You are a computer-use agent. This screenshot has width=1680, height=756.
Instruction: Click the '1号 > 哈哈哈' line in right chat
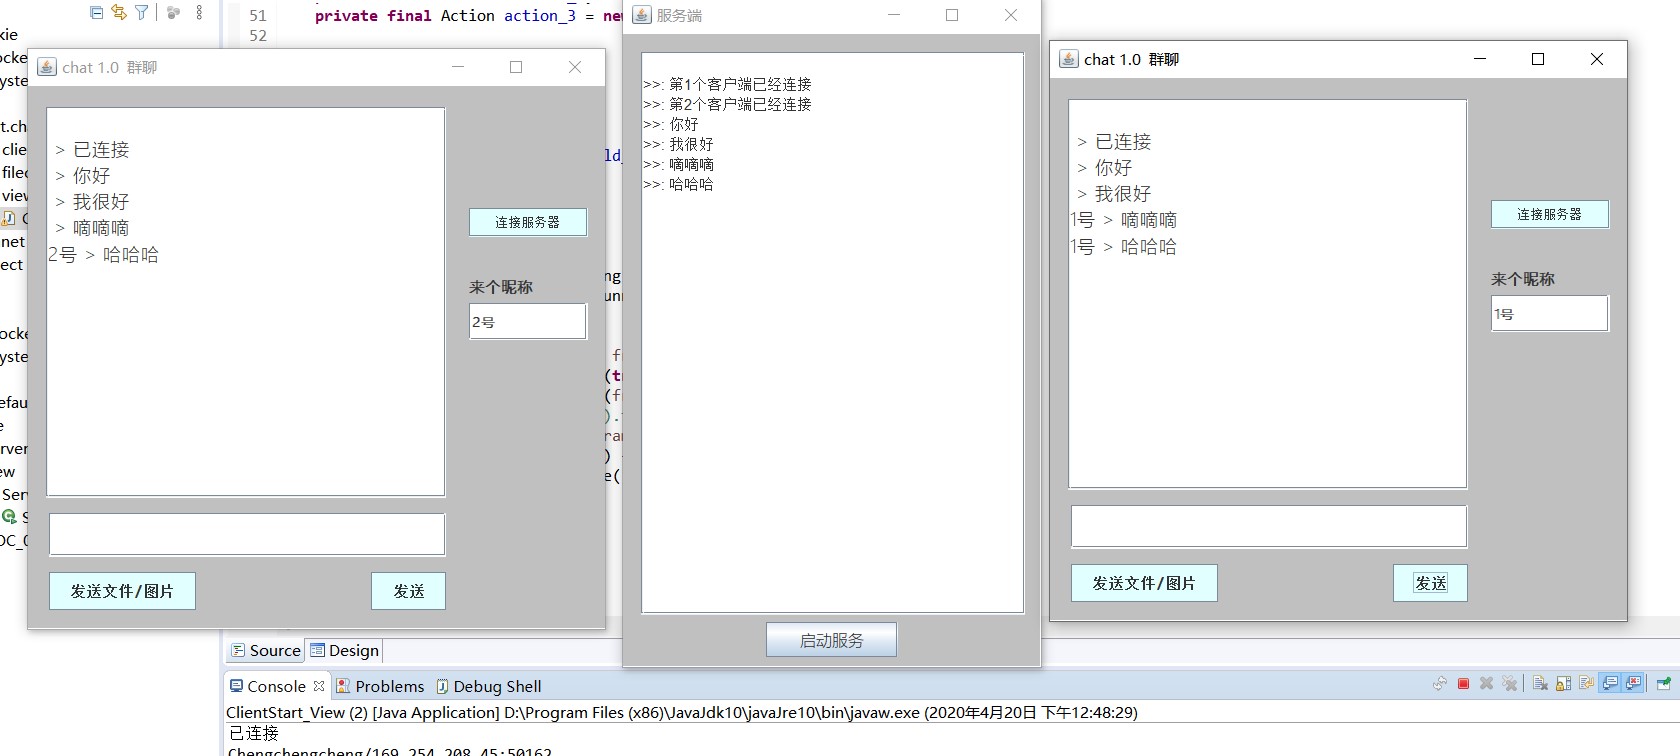(1124, 247)
